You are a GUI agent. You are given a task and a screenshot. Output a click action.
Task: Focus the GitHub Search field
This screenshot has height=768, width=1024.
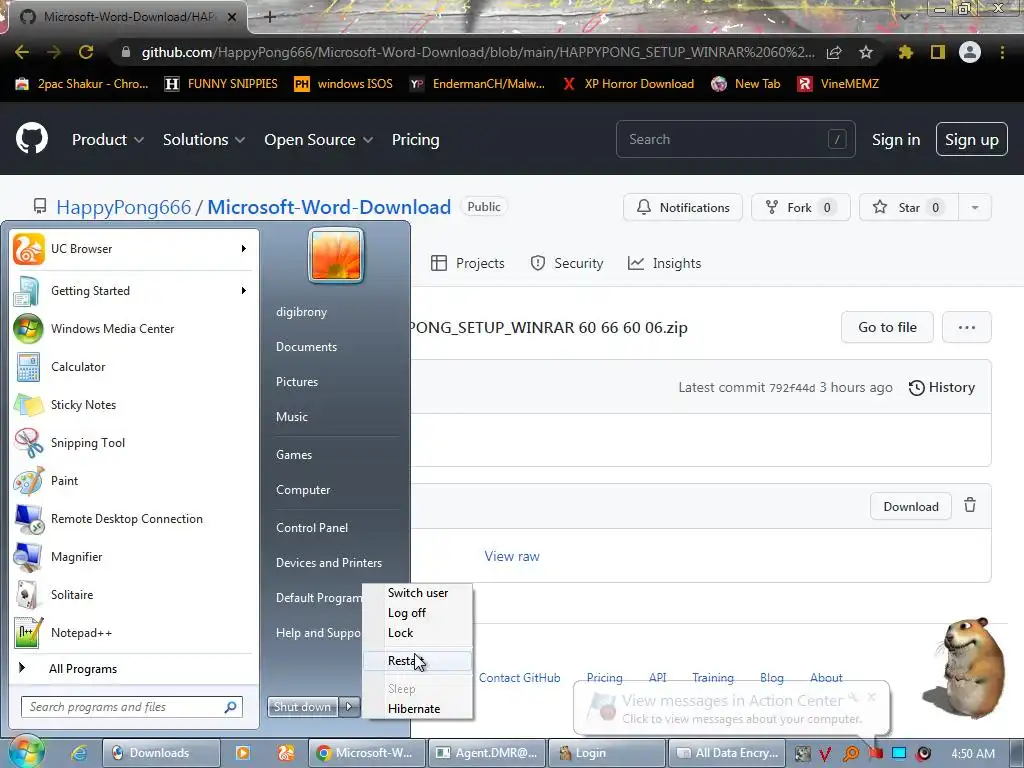point(735,139)
